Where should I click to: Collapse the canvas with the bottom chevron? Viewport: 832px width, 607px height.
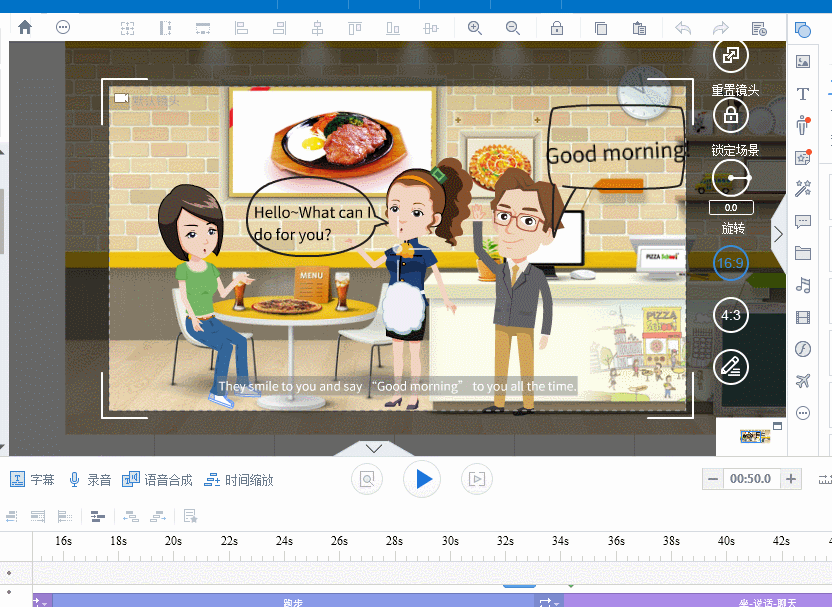point(374,449)
